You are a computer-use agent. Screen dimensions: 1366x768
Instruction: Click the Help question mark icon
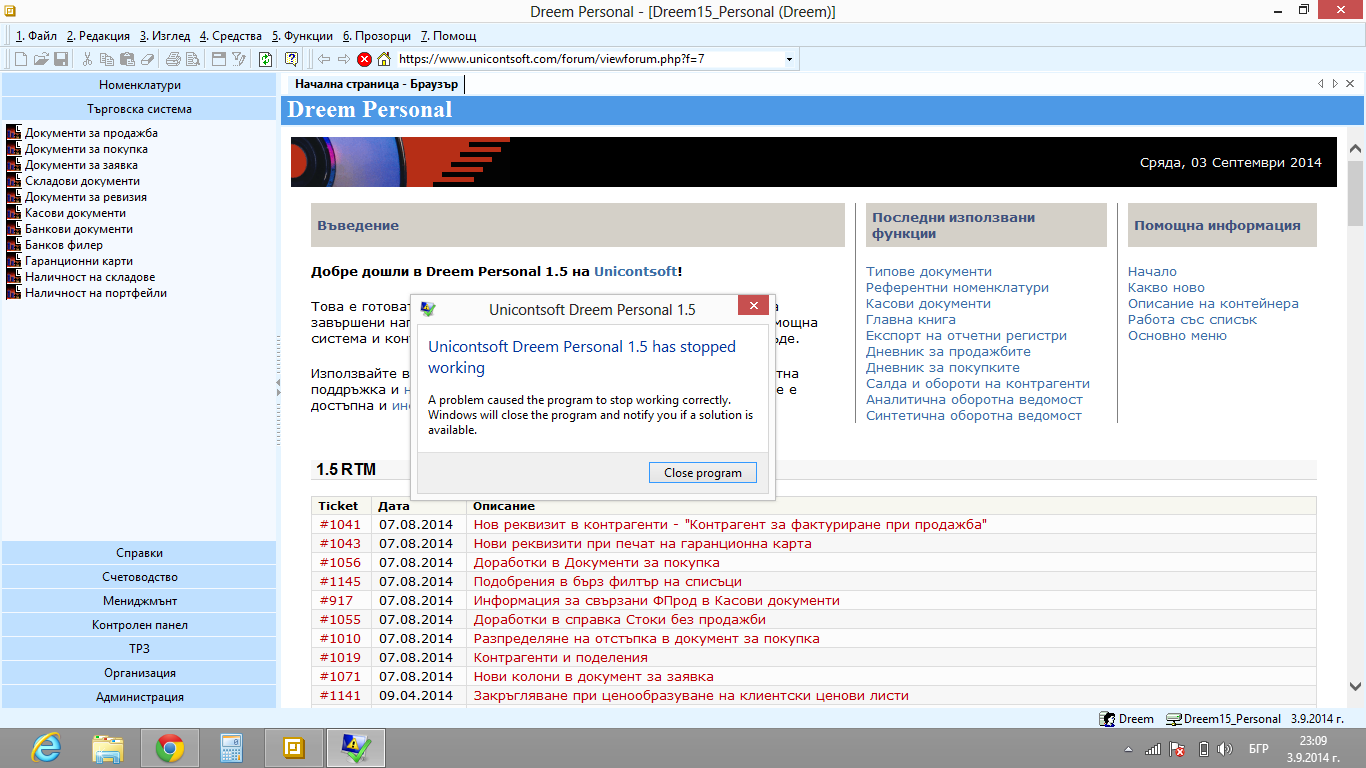tap(291, 59)
